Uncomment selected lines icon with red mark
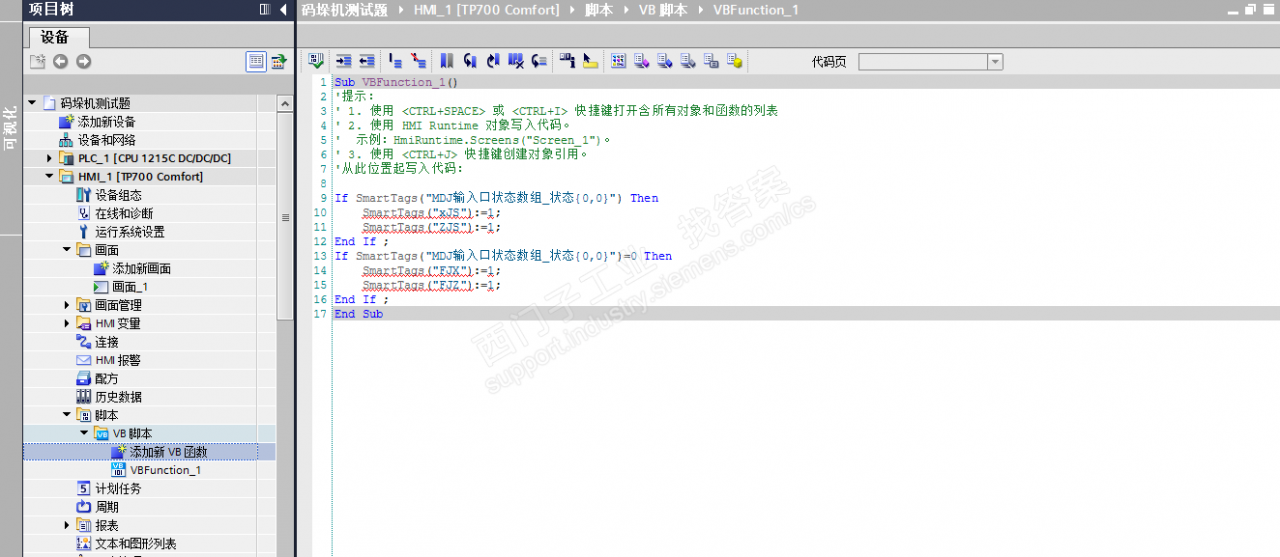Screen dimensions: 1280x557 point(418,61)
